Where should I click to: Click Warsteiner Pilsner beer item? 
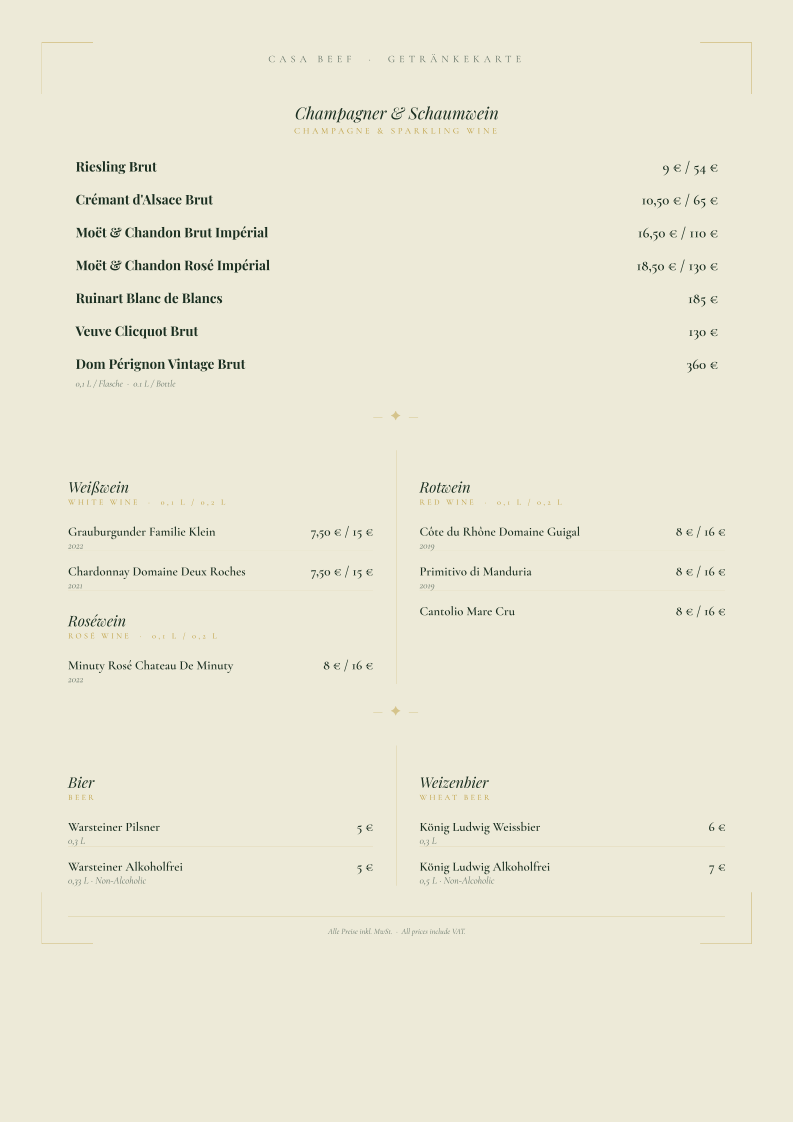[x=220, y=833]
